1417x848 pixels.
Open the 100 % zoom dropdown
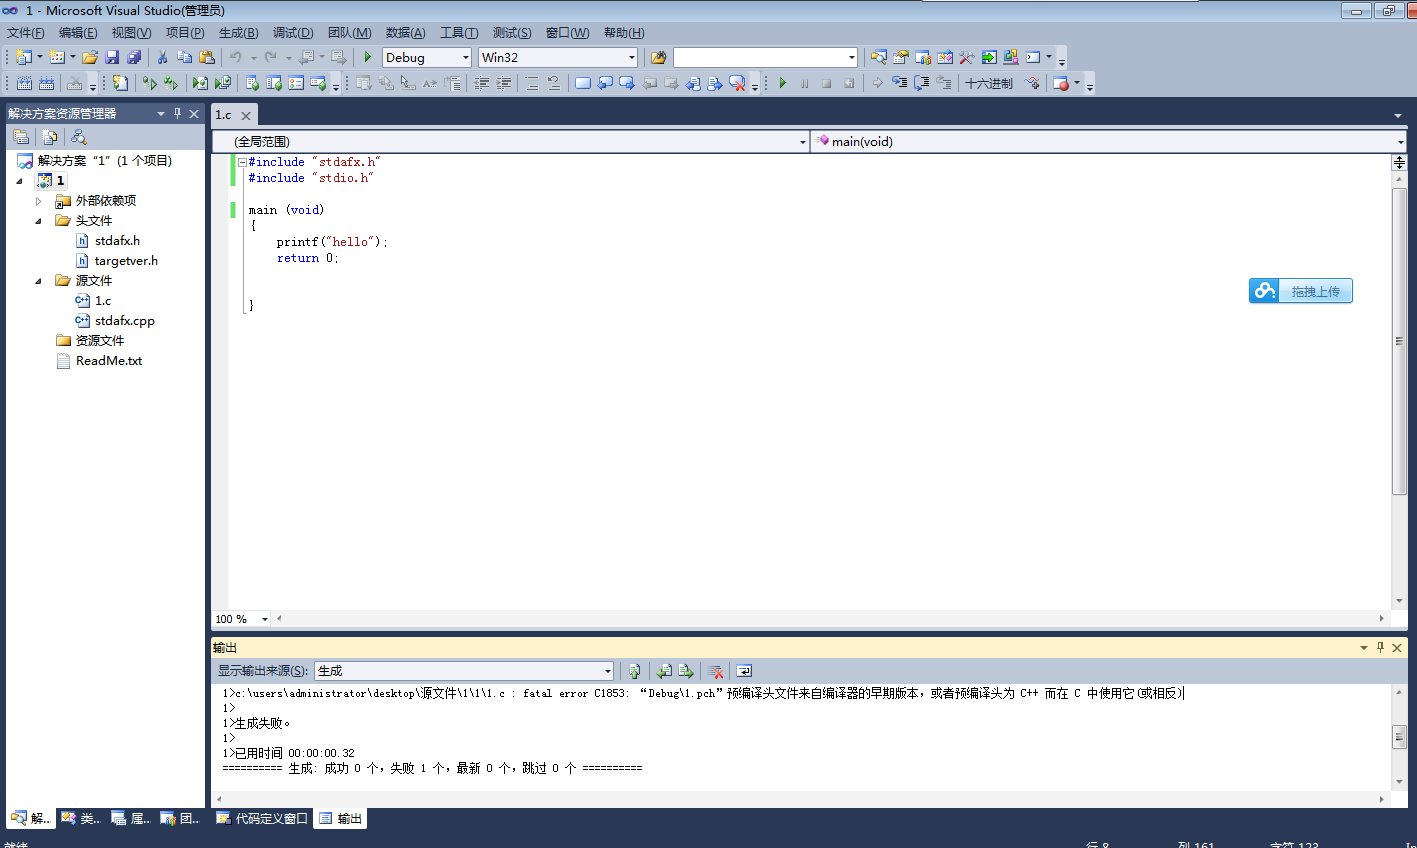(264, 619)
